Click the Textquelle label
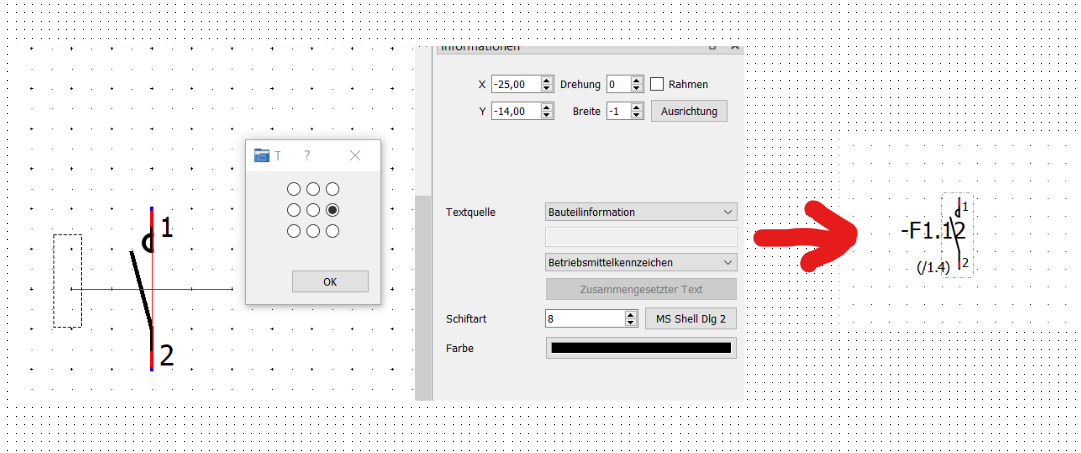 click(x=471, y=212)
